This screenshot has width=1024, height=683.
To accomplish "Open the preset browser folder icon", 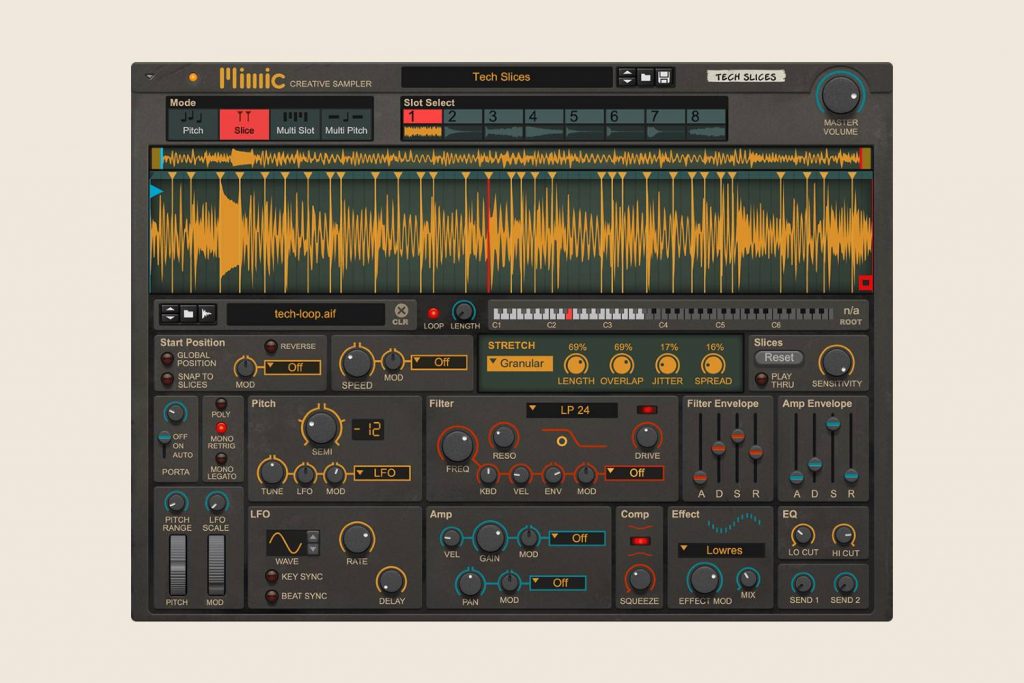I will click(x=644, y=76).
